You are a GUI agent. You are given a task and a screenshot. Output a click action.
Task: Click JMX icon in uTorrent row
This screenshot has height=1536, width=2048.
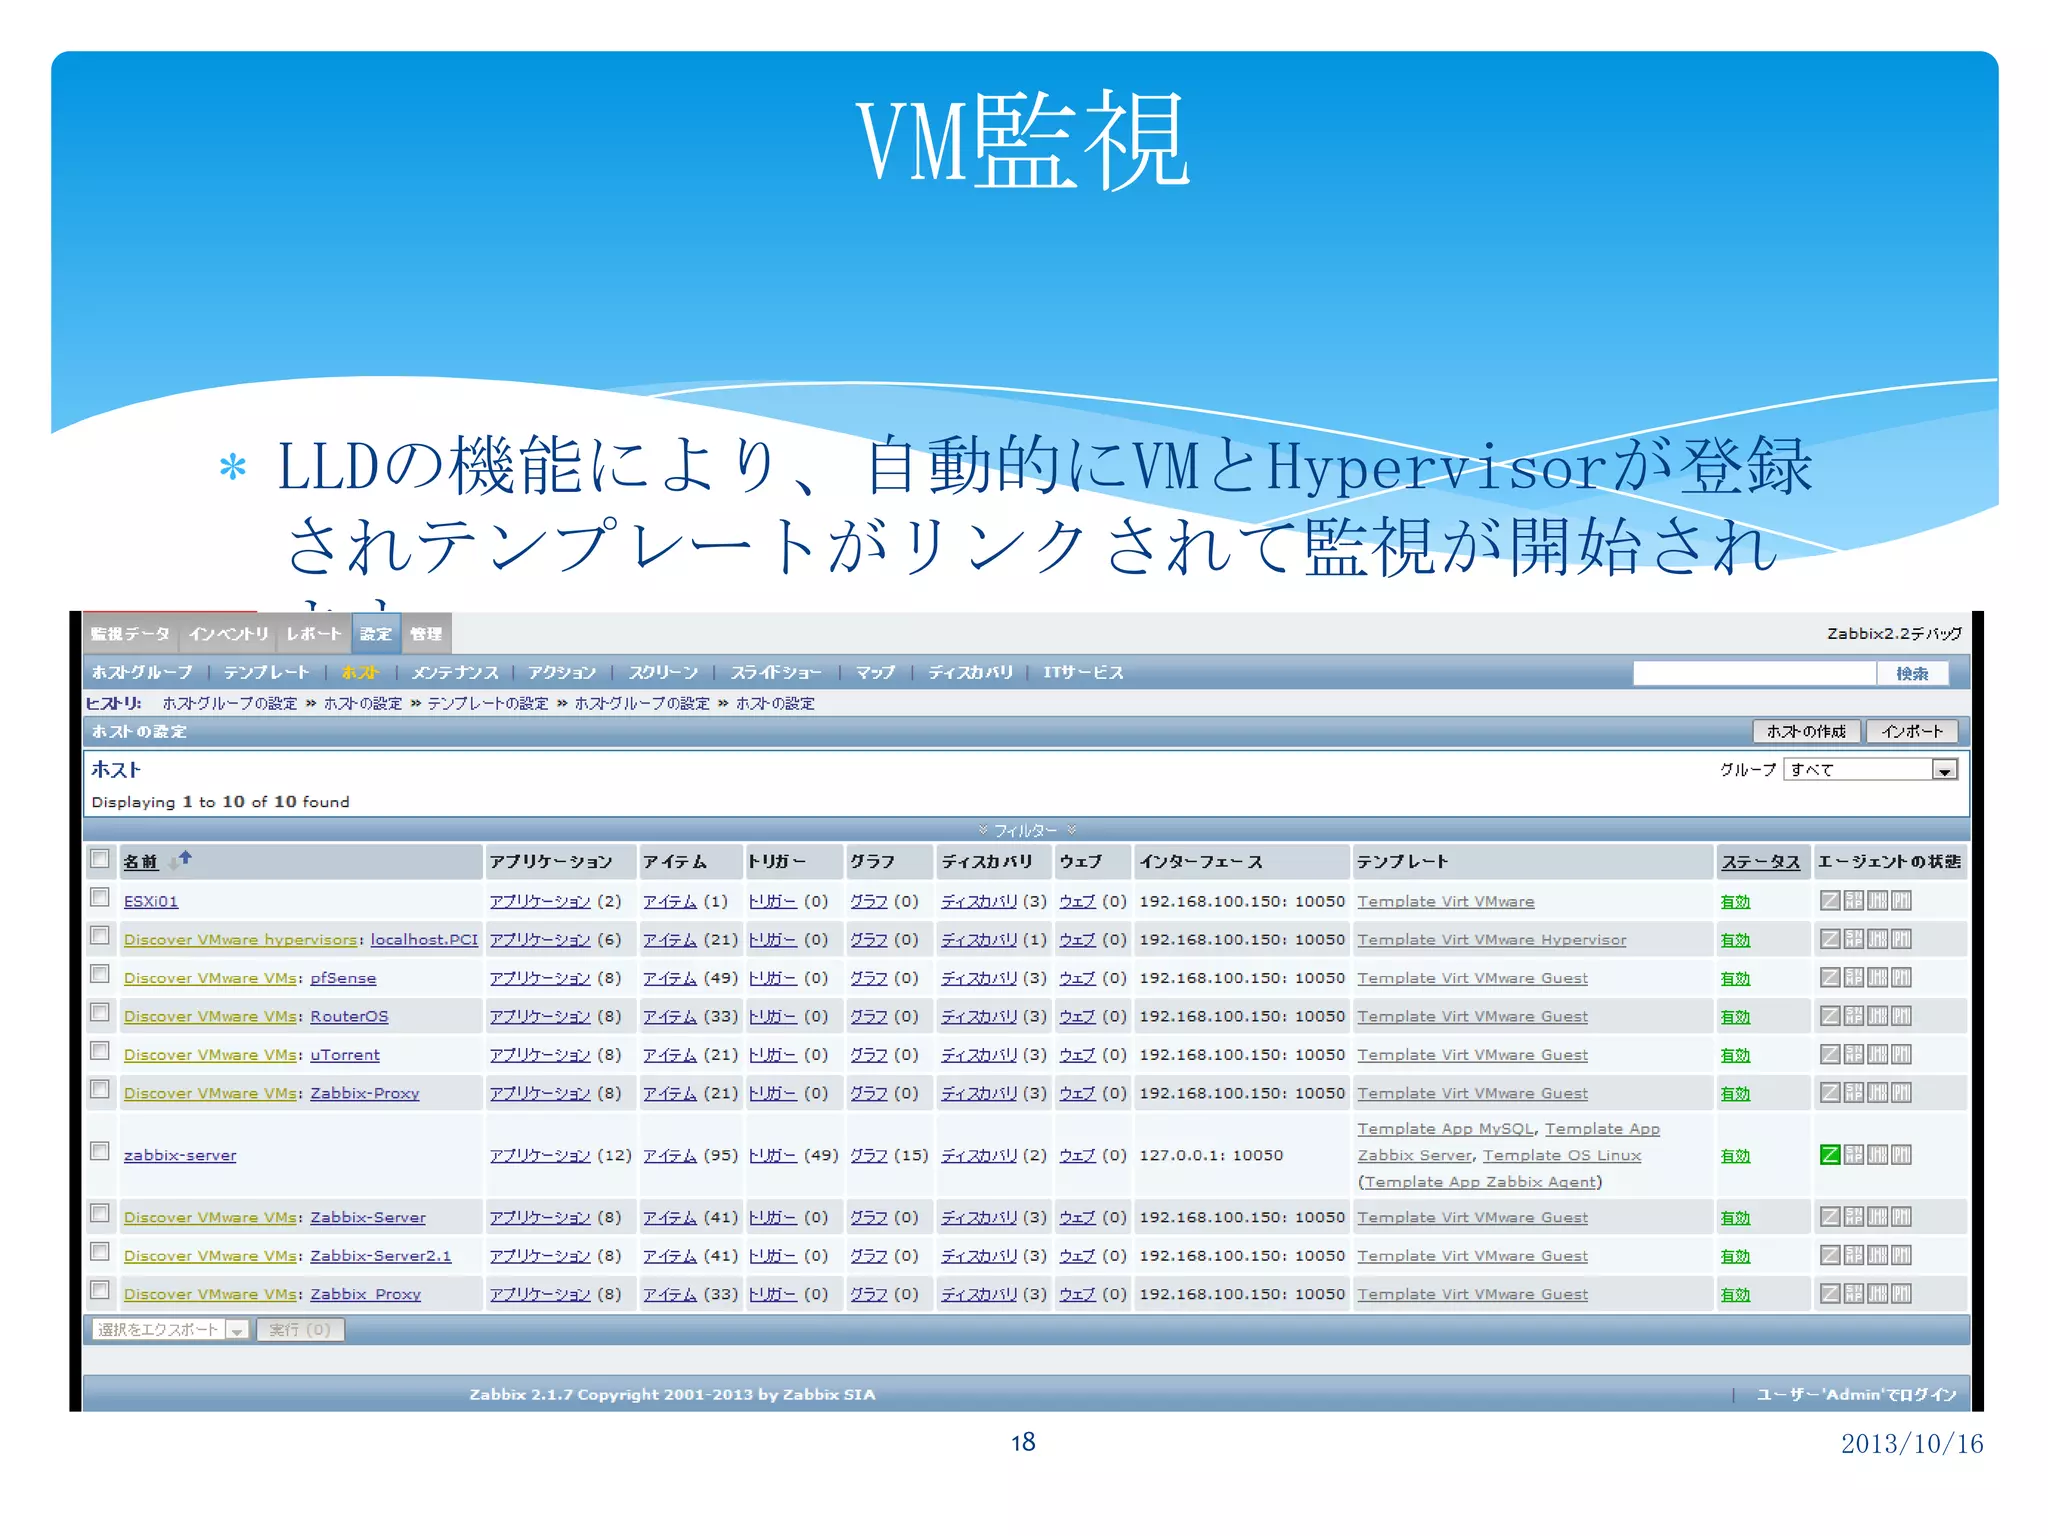pyautogui.click(x=1877, y=1055)
